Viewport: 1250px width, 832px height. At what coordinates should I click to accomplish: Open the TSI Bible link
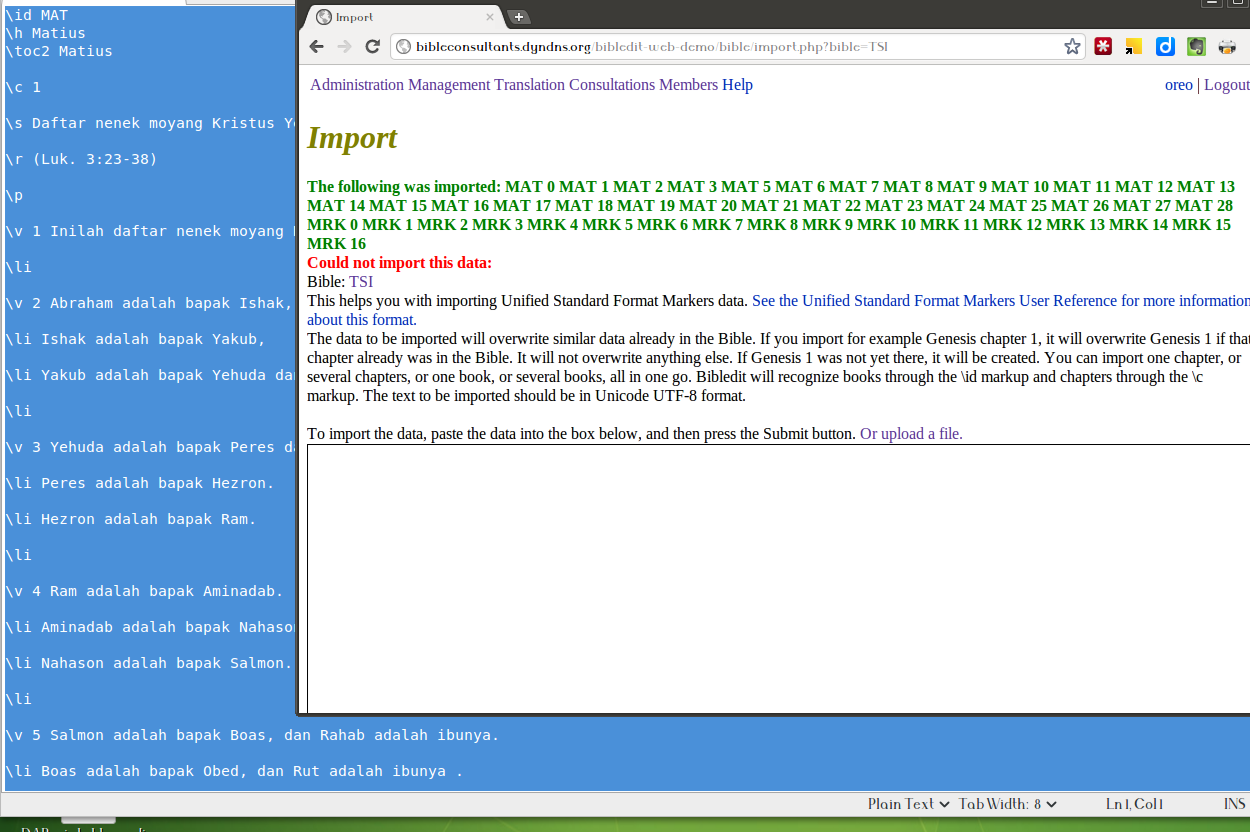click(361, 282)
